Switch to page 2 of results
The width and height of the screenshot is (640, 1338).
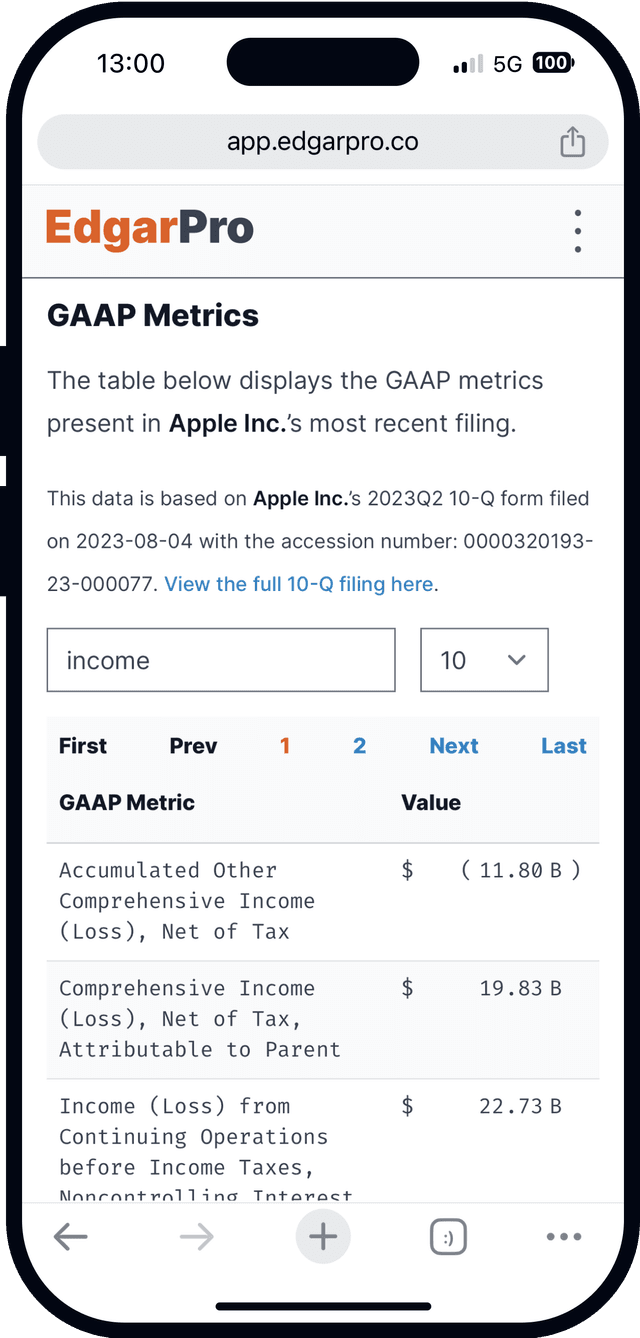(359, 745)
